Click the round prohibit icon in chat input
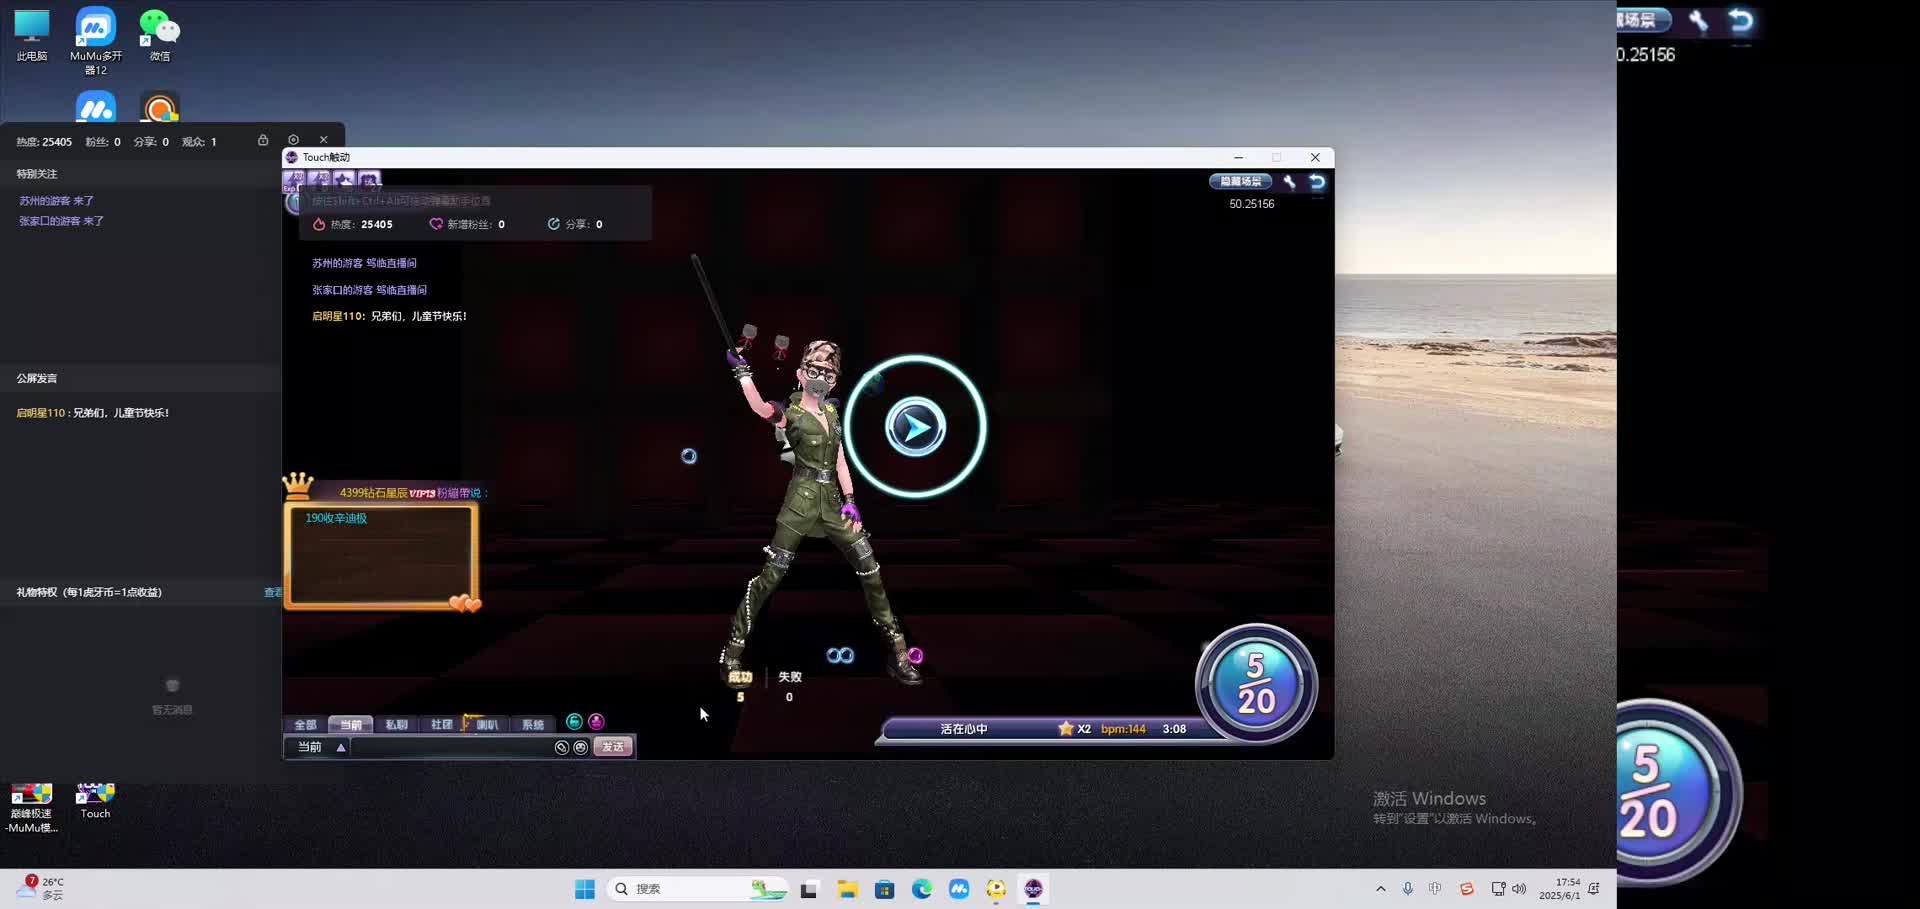Viewport: 1920px width, 909px height. 562,747
